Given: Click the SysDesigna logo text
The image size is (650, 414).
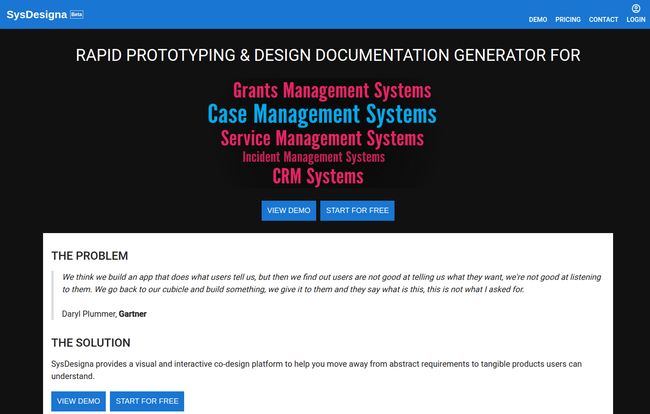Looking at the screenshot, I should 36,15.
